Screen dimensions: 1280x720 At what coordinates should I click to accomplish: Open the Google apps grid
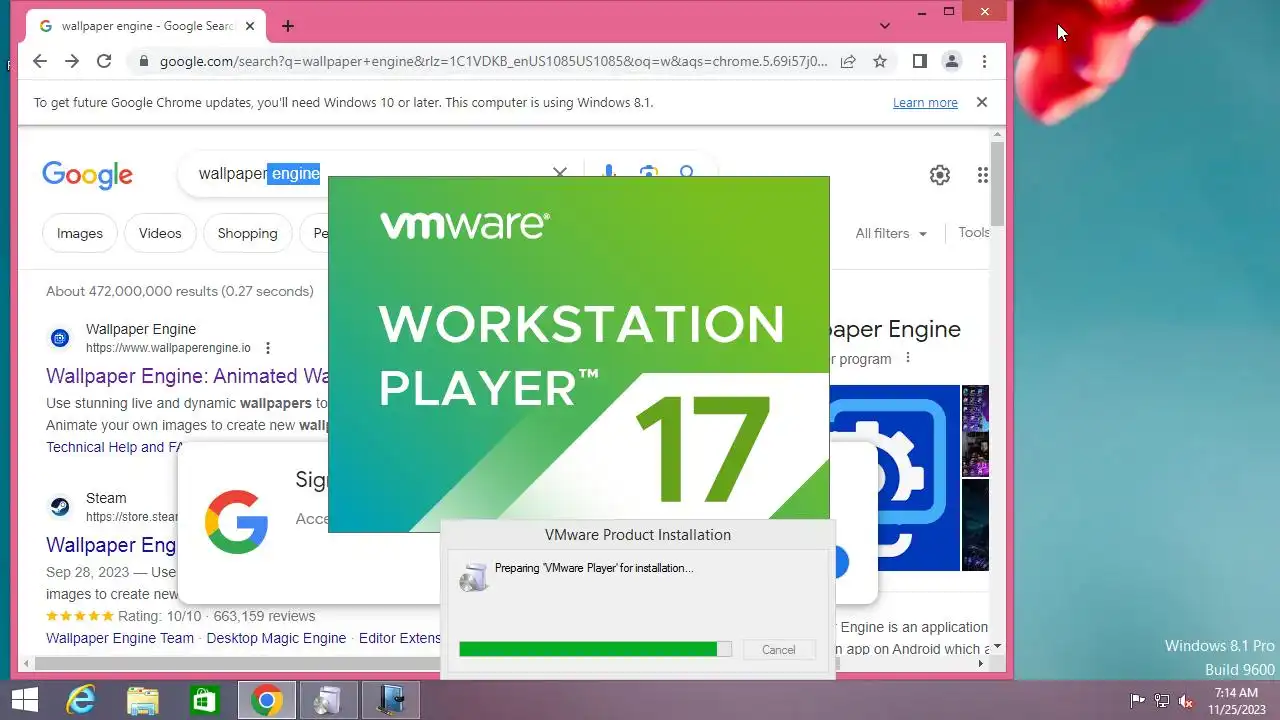pos(982,175)
